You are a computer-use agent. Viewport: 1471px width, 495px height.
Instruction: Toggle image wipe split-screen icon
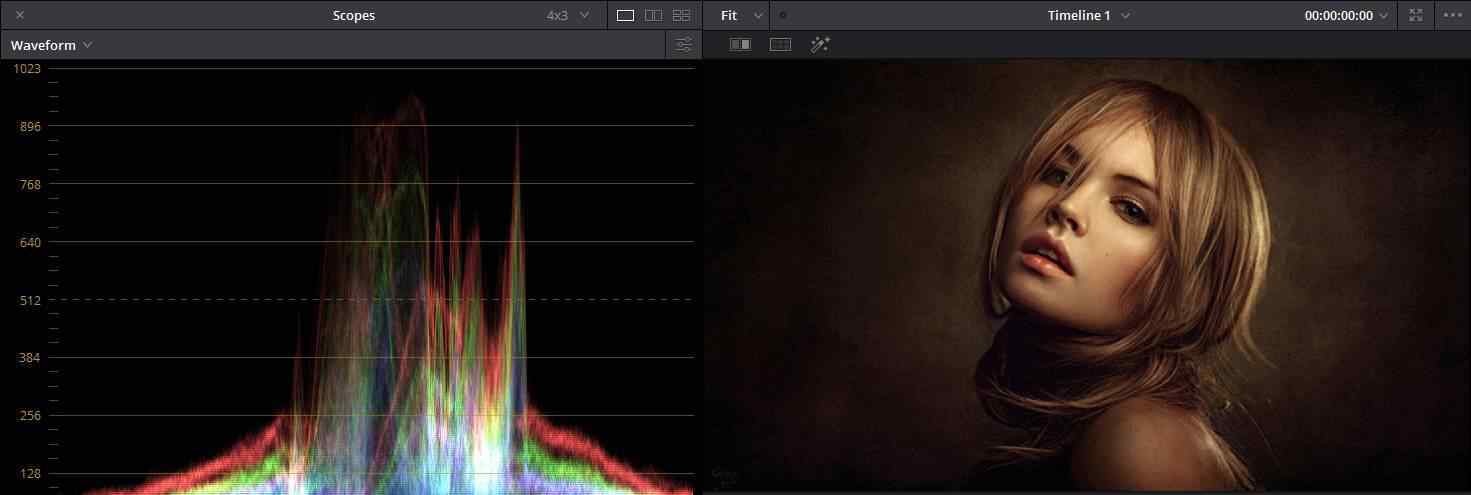click(740, 44)
